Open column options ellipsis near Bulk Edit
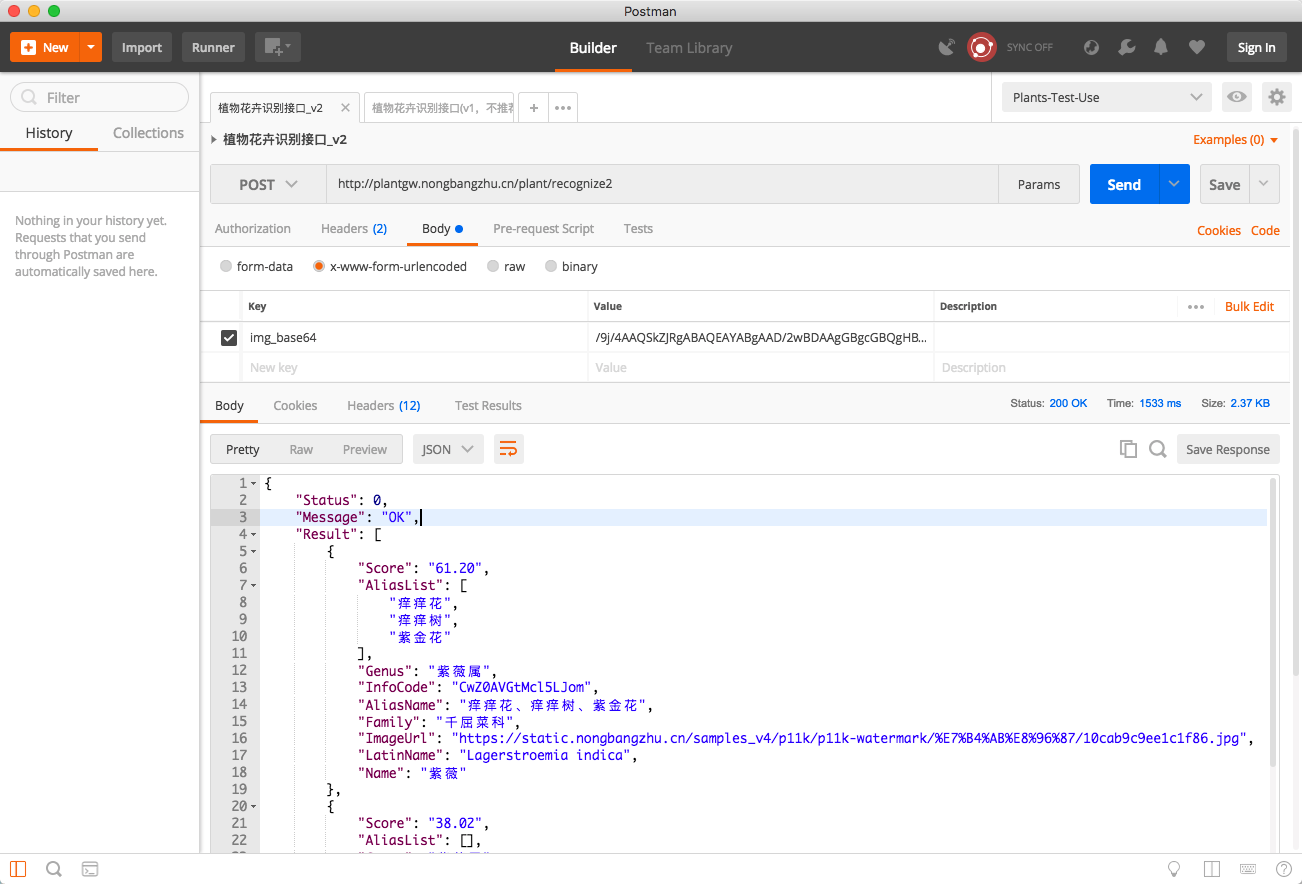The image size is (1302, 884). (x=1196, y=307)
